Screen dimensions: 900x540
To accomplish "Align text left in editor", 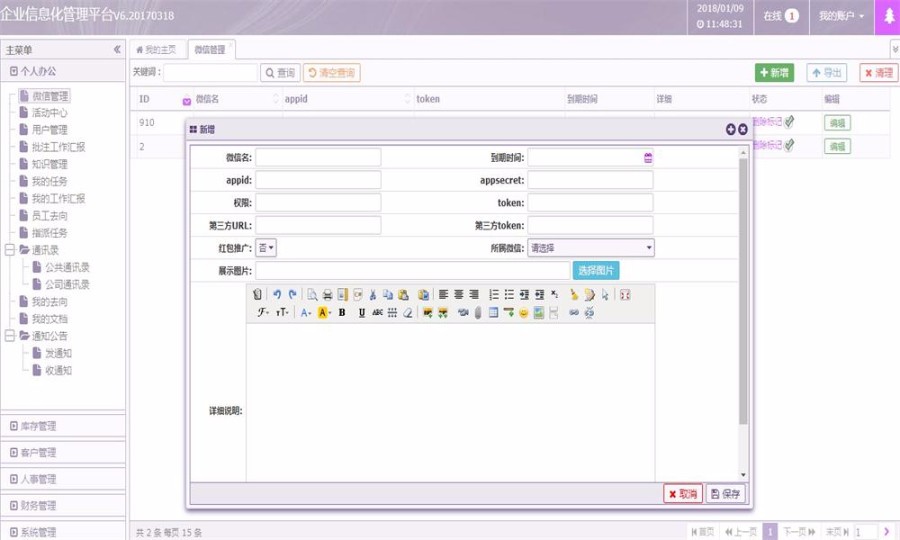I will 443,295.
